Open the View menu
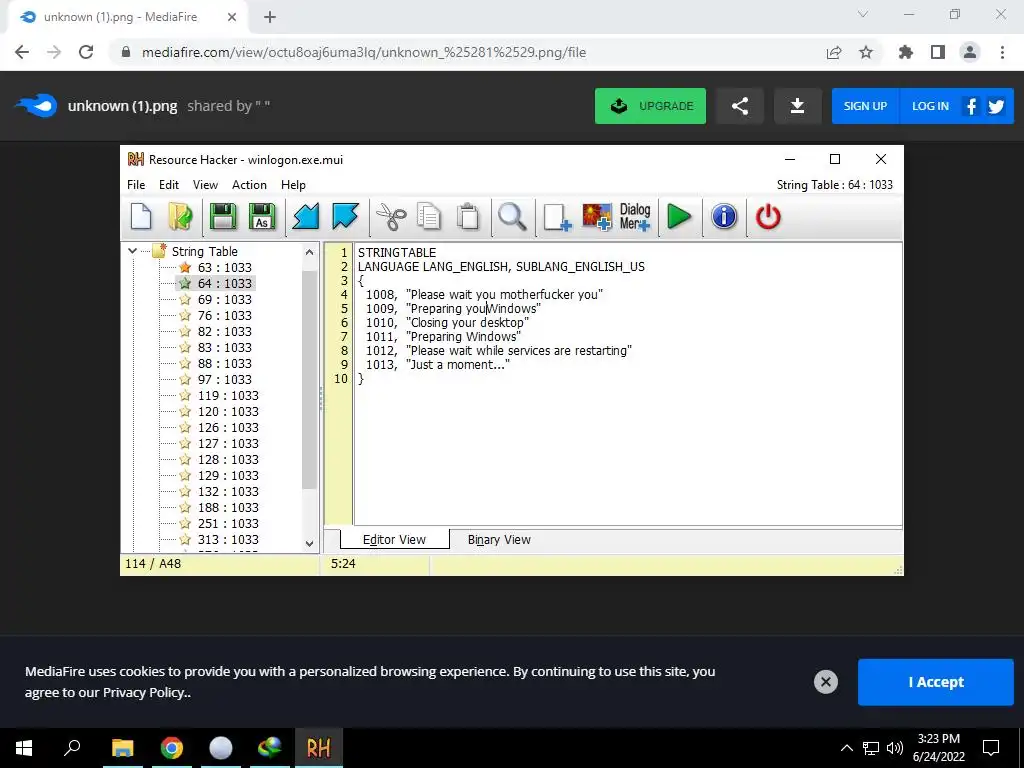This screenshot has height=768, width=1024. tap(205, 185)
